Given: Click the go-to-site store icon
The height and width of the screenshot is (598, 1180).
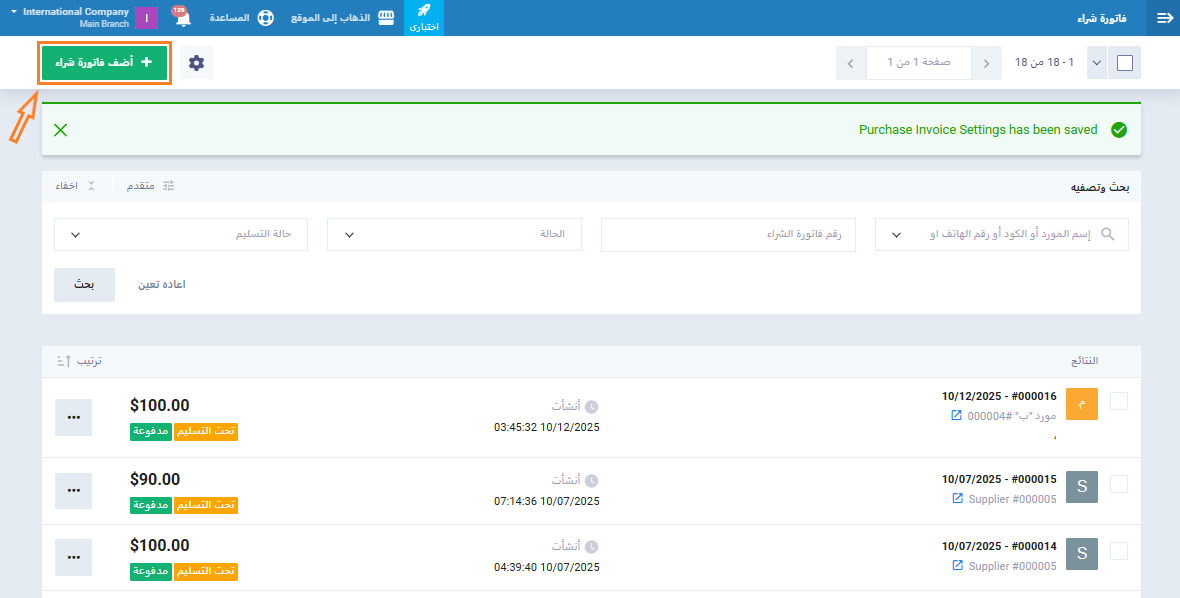Looking at the screenshot, I should pyautogui.click(x=386, y=18).
